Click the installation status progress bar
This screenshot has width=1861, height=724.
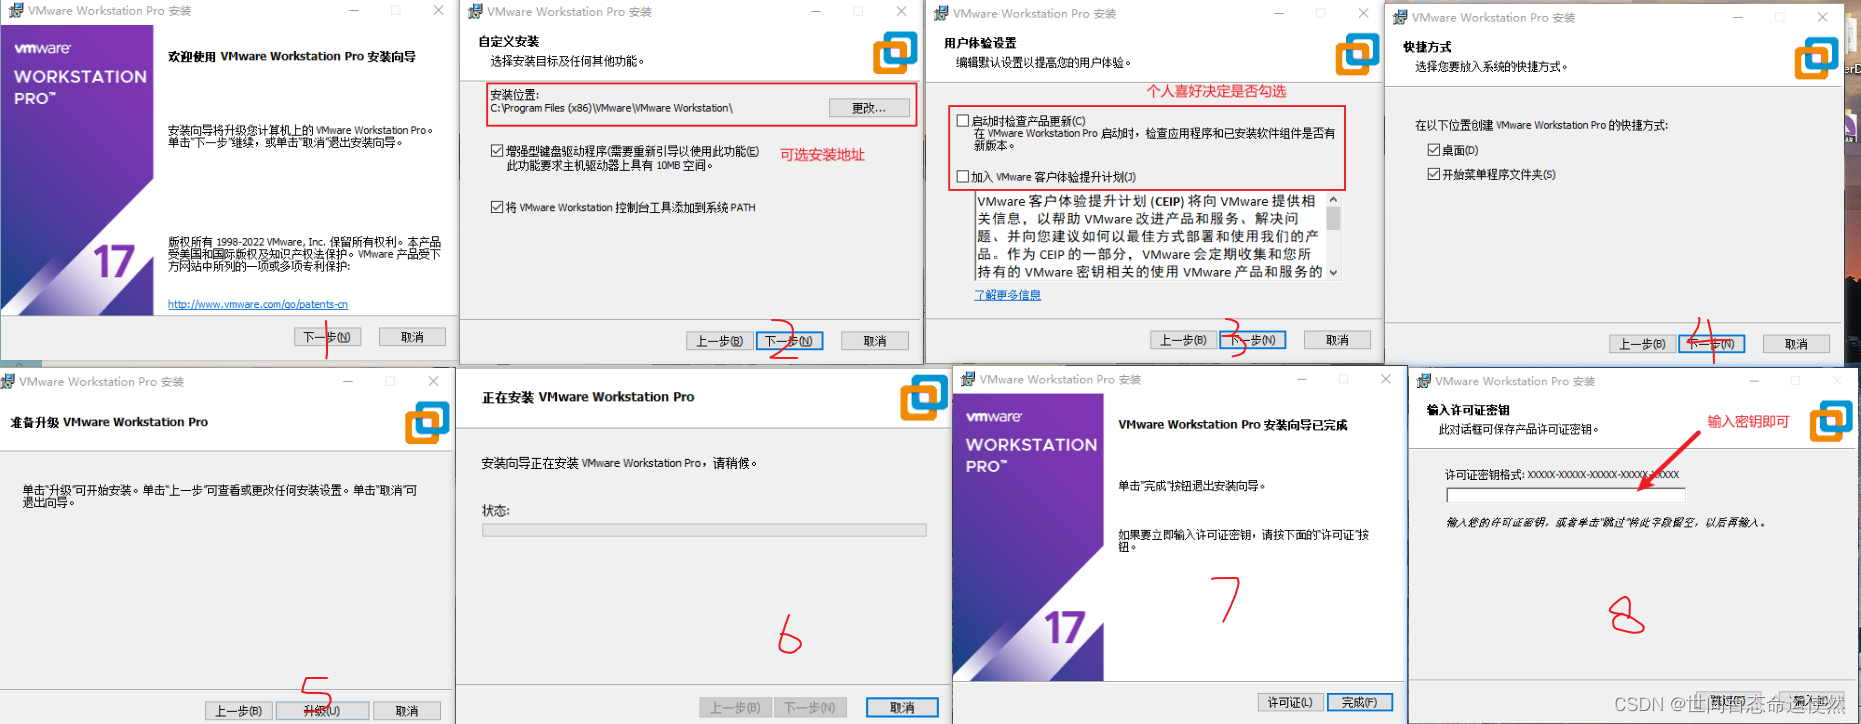click(704, 530)
